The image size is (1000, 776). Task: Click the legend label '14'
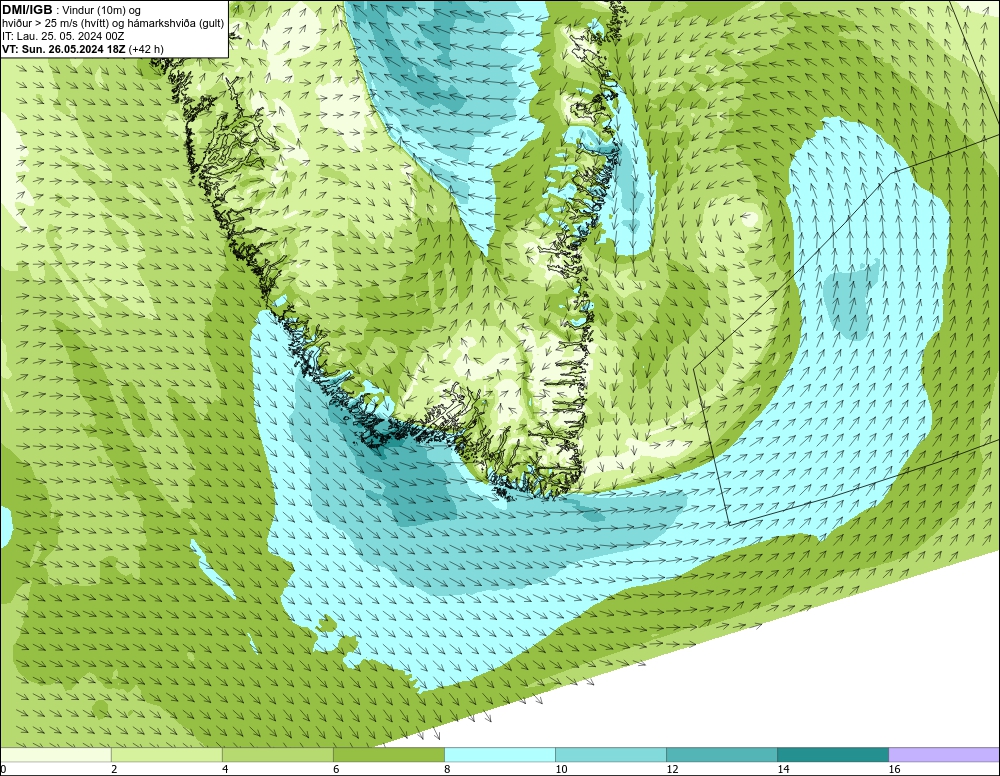coord(783,770)
